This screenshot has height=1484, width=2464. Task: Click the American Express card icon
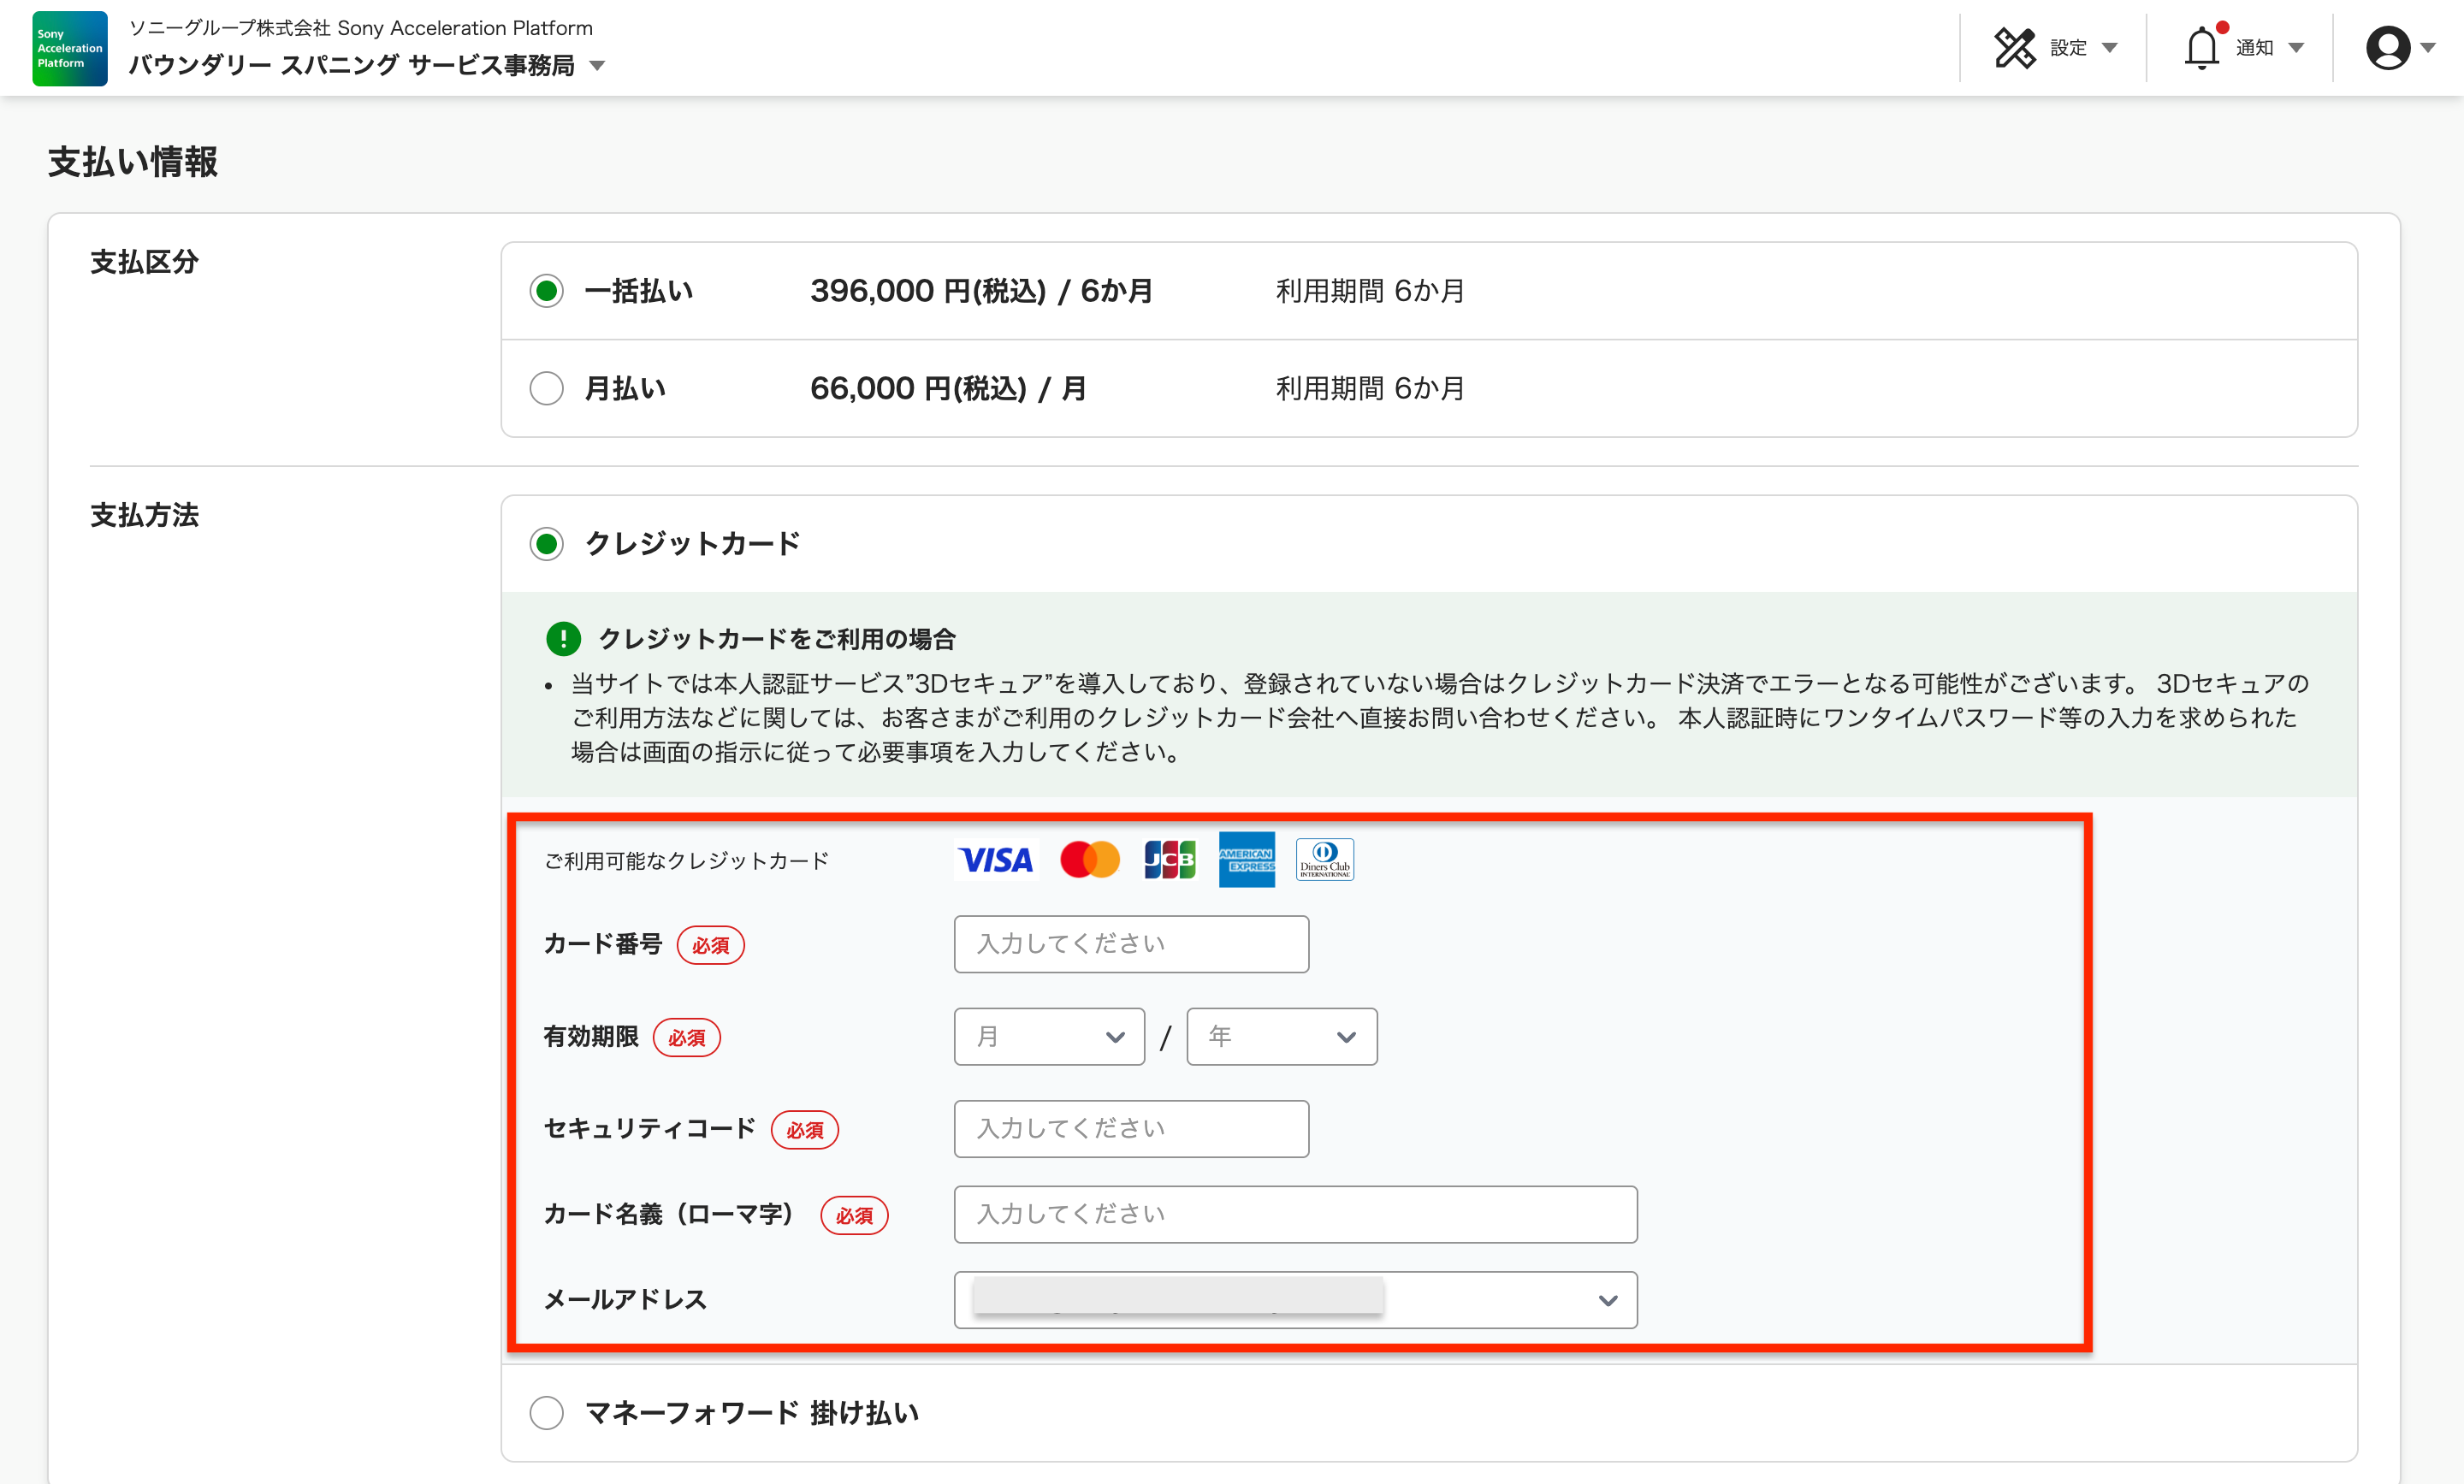[1246, 859]
